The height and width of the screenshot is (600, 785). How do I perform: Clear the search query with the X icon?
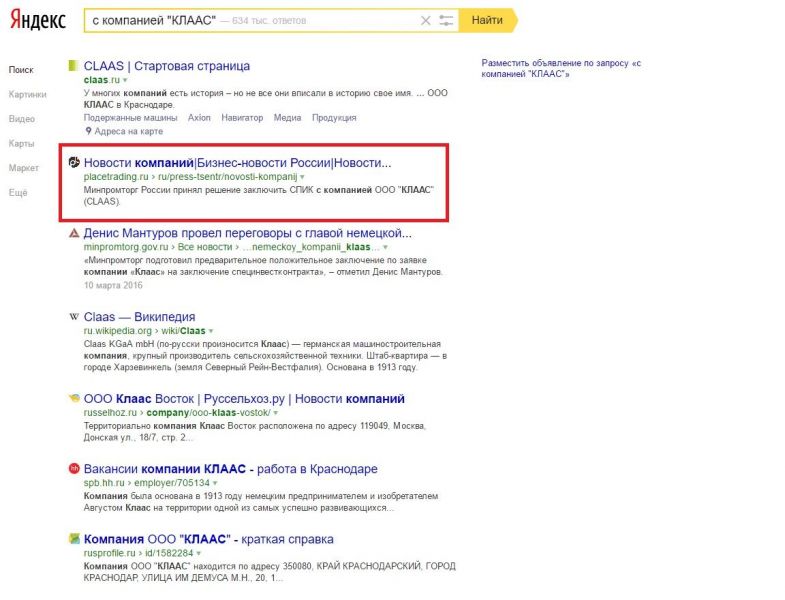point(426,20)
